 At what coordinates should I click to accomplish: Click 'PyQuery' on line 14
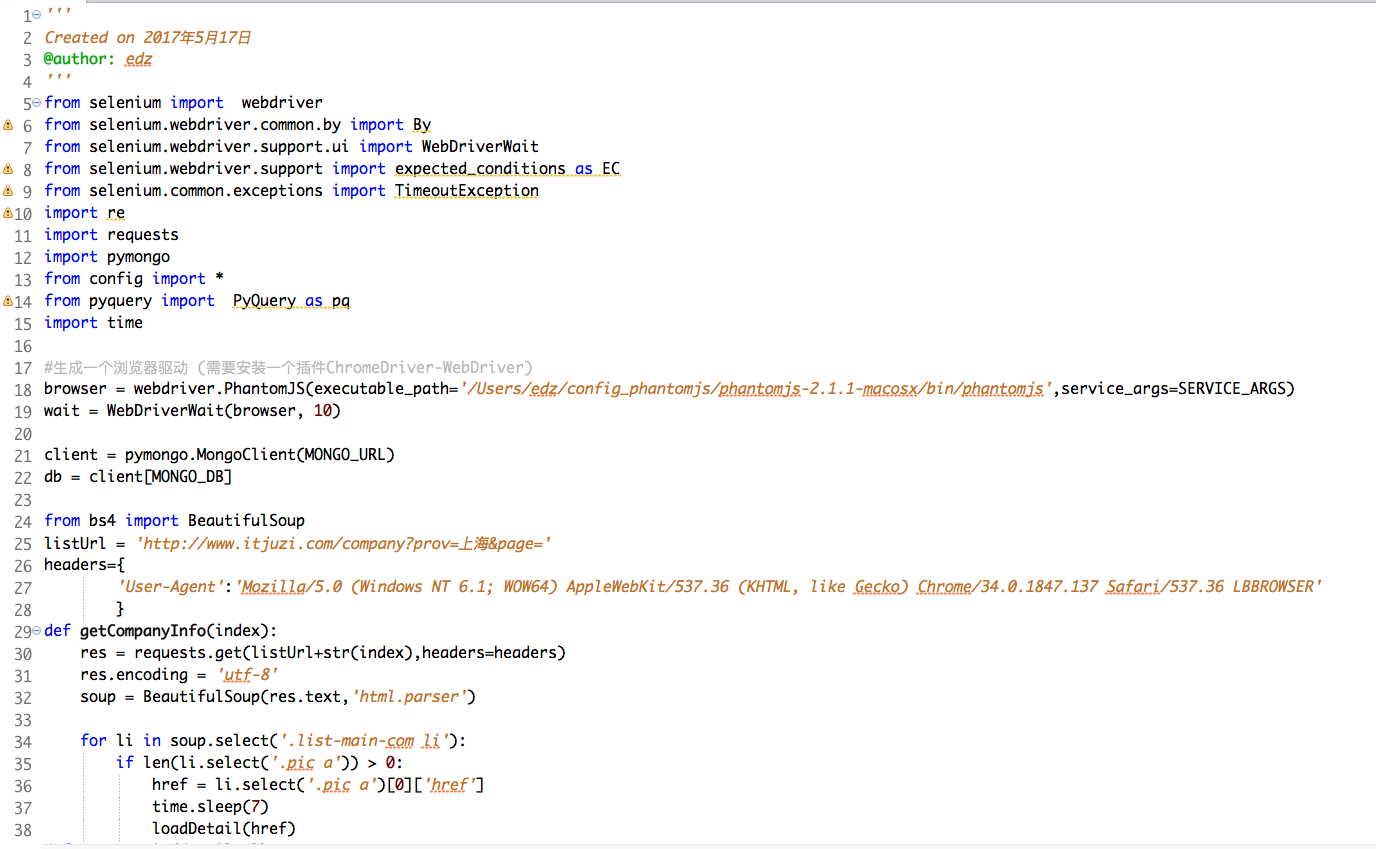[x=264, y=301]
